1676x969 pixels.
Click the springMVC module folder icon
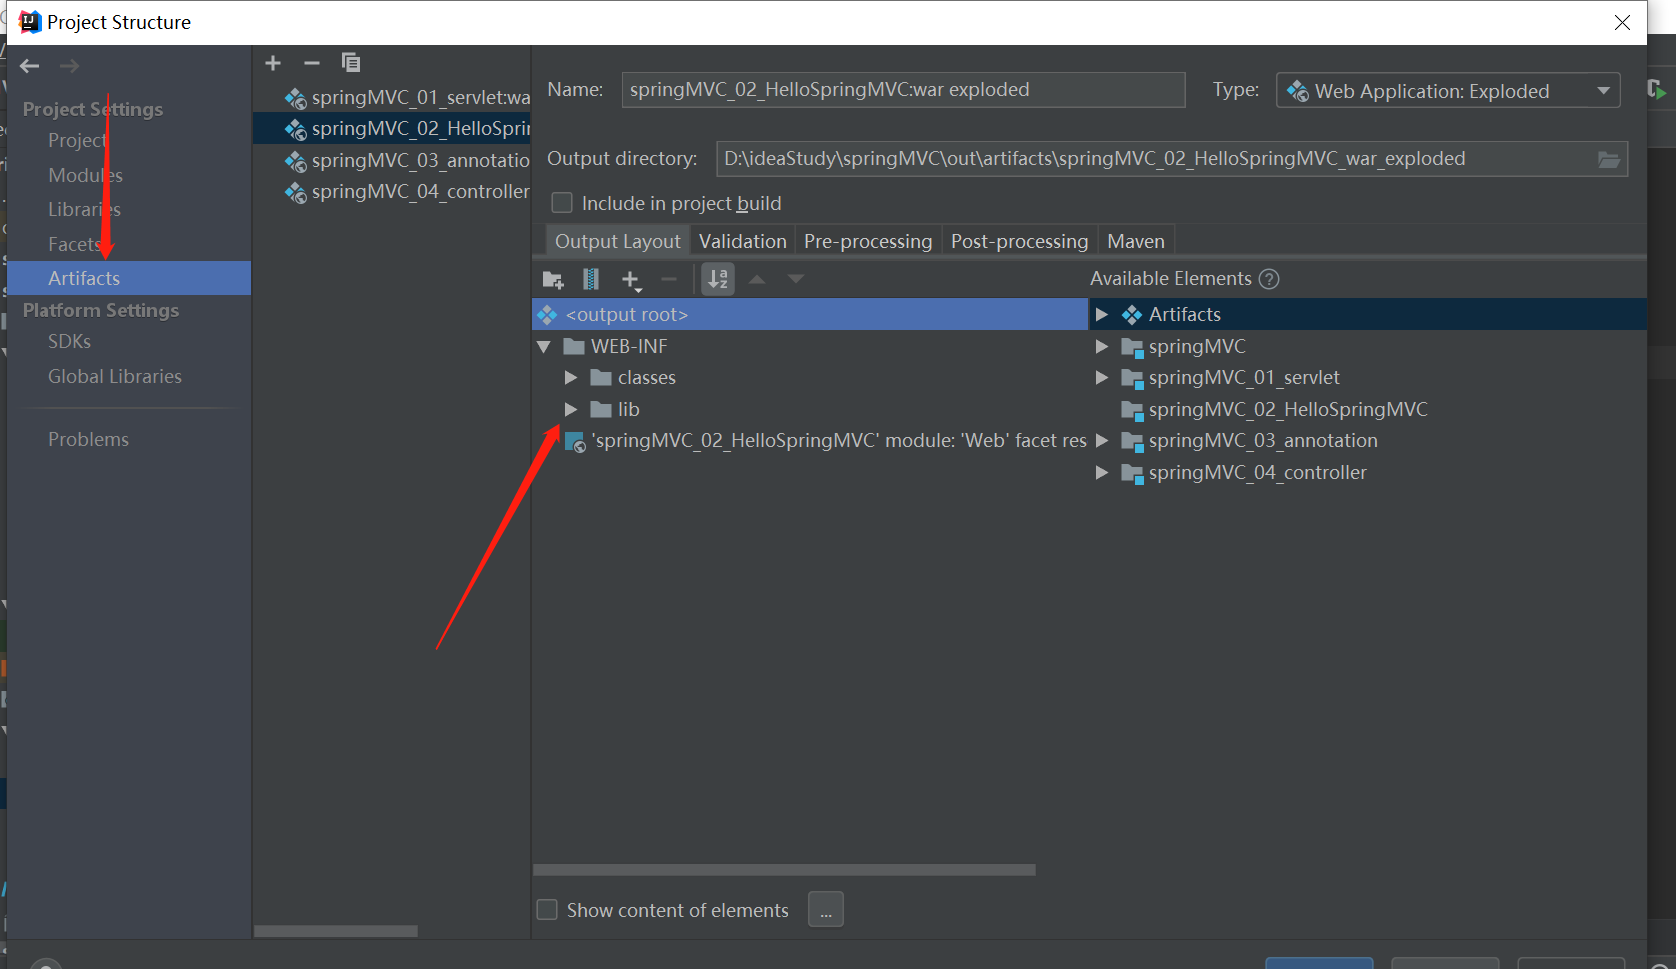(1132, 348)
